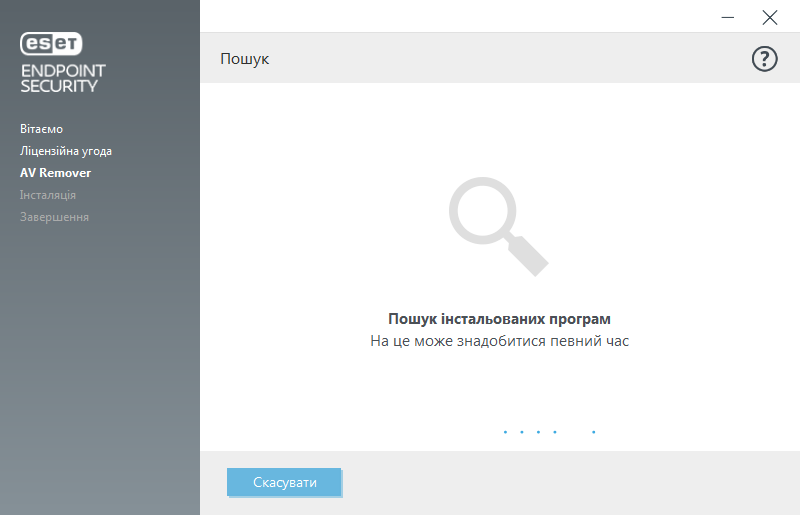800x515 pixels.
Task: Select the Вітаємо step in sidebar
Action: 41,129
